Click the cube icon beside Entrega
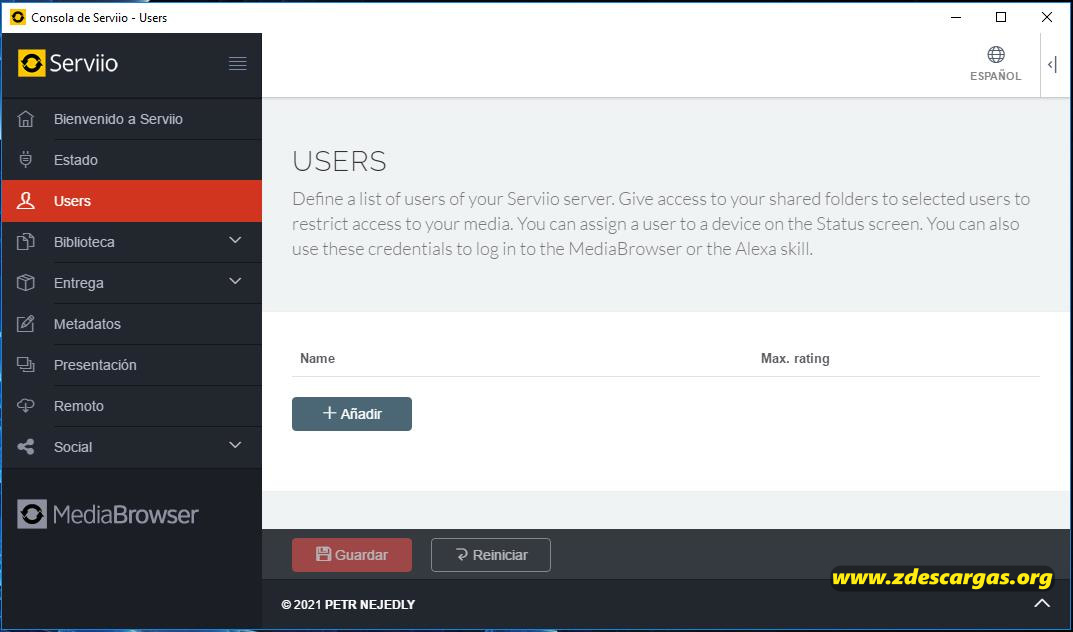This screenshot has width=1073, height=632. [25, 282]
